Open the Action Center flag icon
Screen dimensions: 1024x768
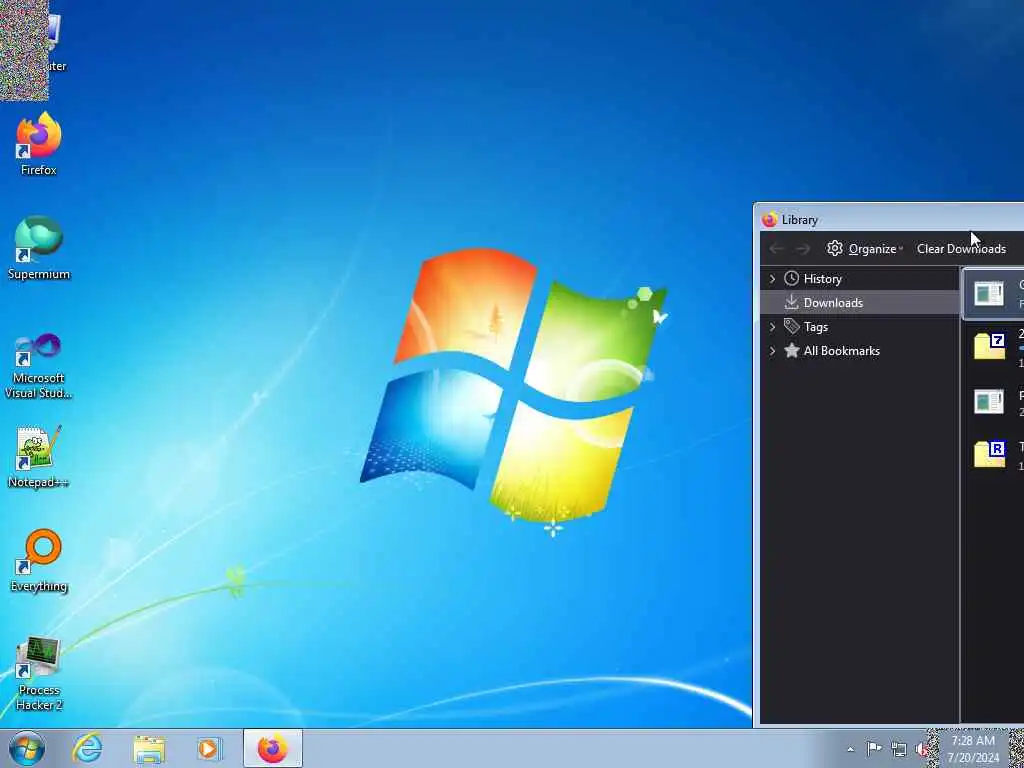click(x=874, y=749)
